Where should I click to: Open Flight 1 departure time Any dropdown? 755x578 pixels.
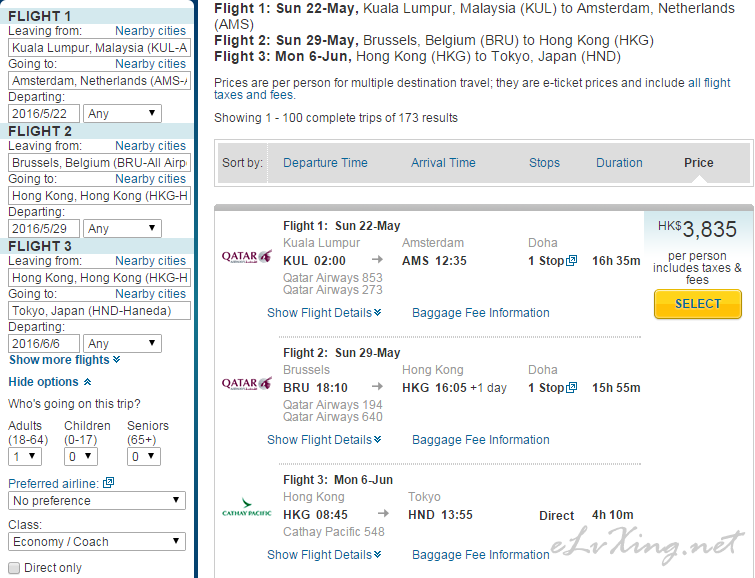pos(122,114)
